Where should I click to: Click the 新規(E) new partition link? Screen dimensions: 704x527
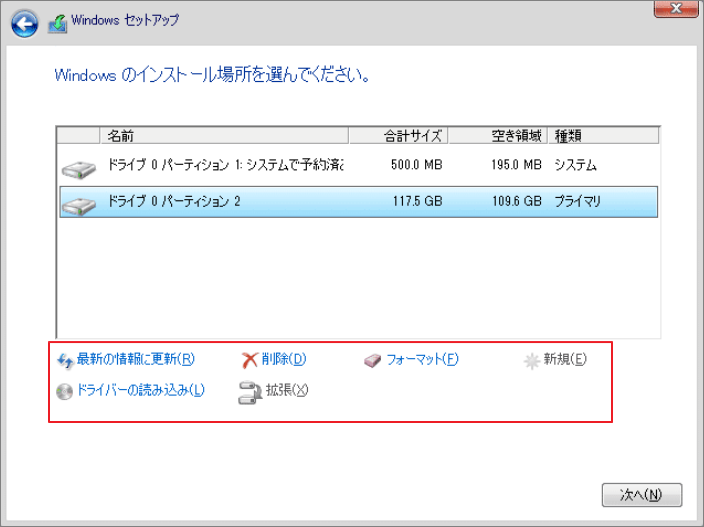[565, 359]
